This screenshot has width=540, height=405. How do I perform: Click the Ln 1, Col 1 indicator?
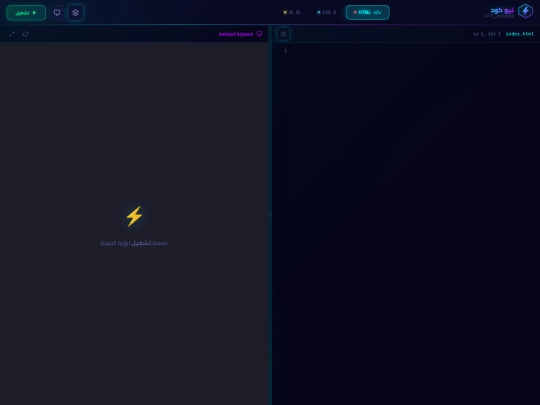pyautogui.click(x=487, y=34)
